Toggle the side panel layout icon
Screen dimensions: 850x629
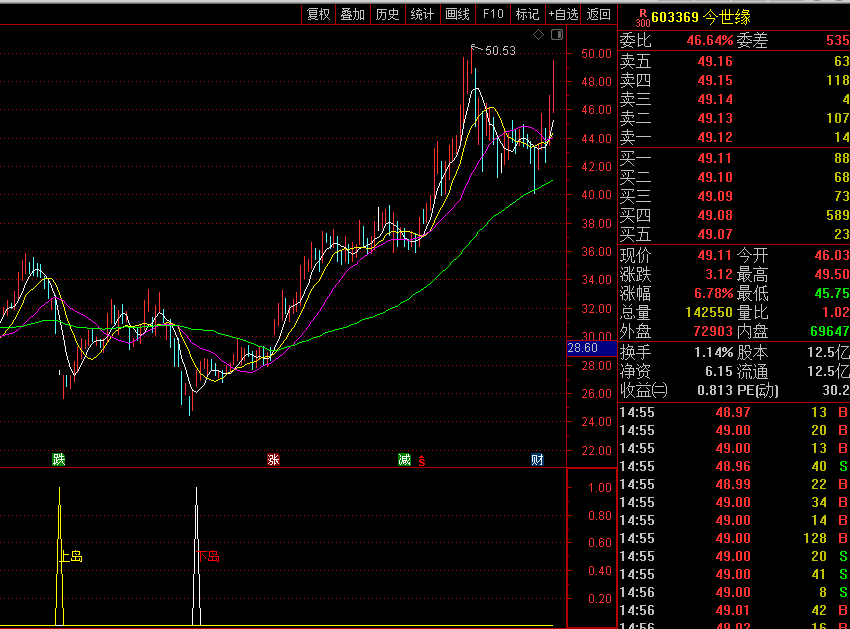(557, 35)
